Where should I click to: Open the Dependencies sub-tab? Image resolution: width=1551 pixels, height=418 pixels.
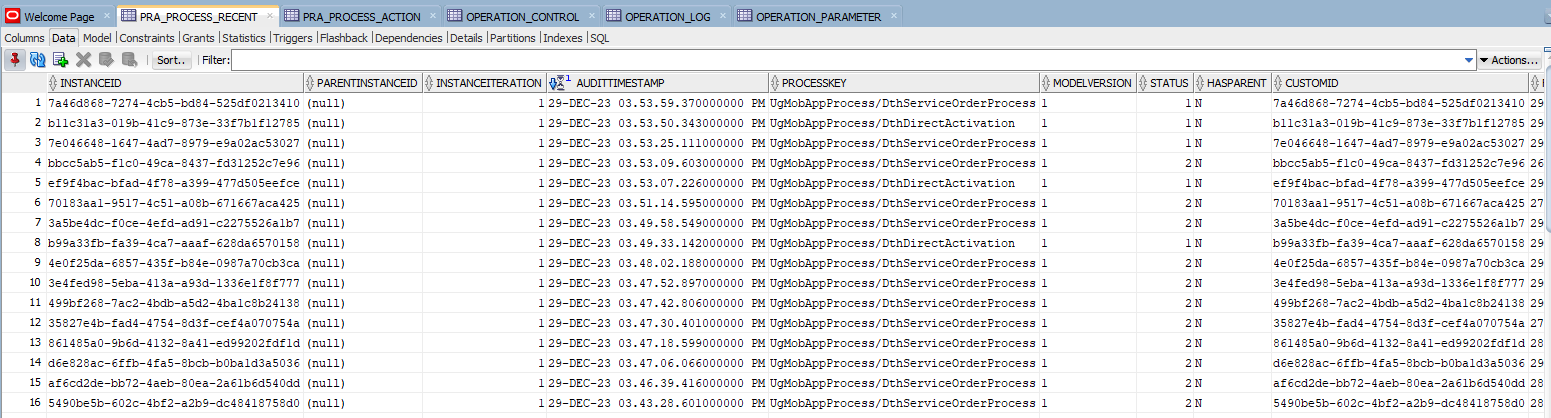click(x=409, y=38)
